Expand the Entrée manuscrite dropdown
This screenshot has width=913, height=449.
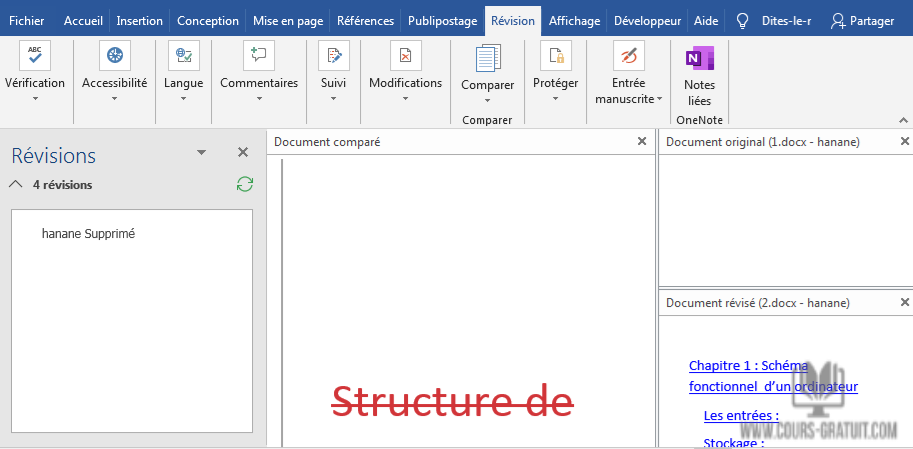660,99
